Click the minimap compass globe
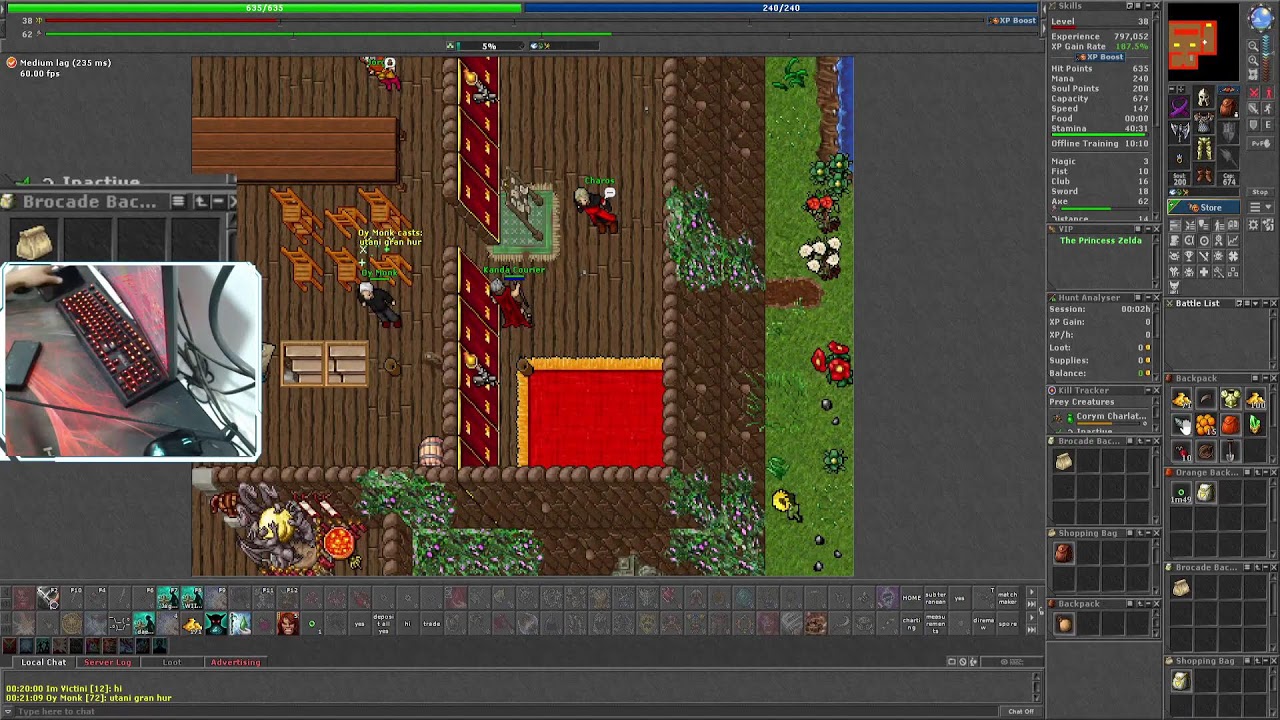Viewport: 1280px width, 720px height. tap(1261, 17)
